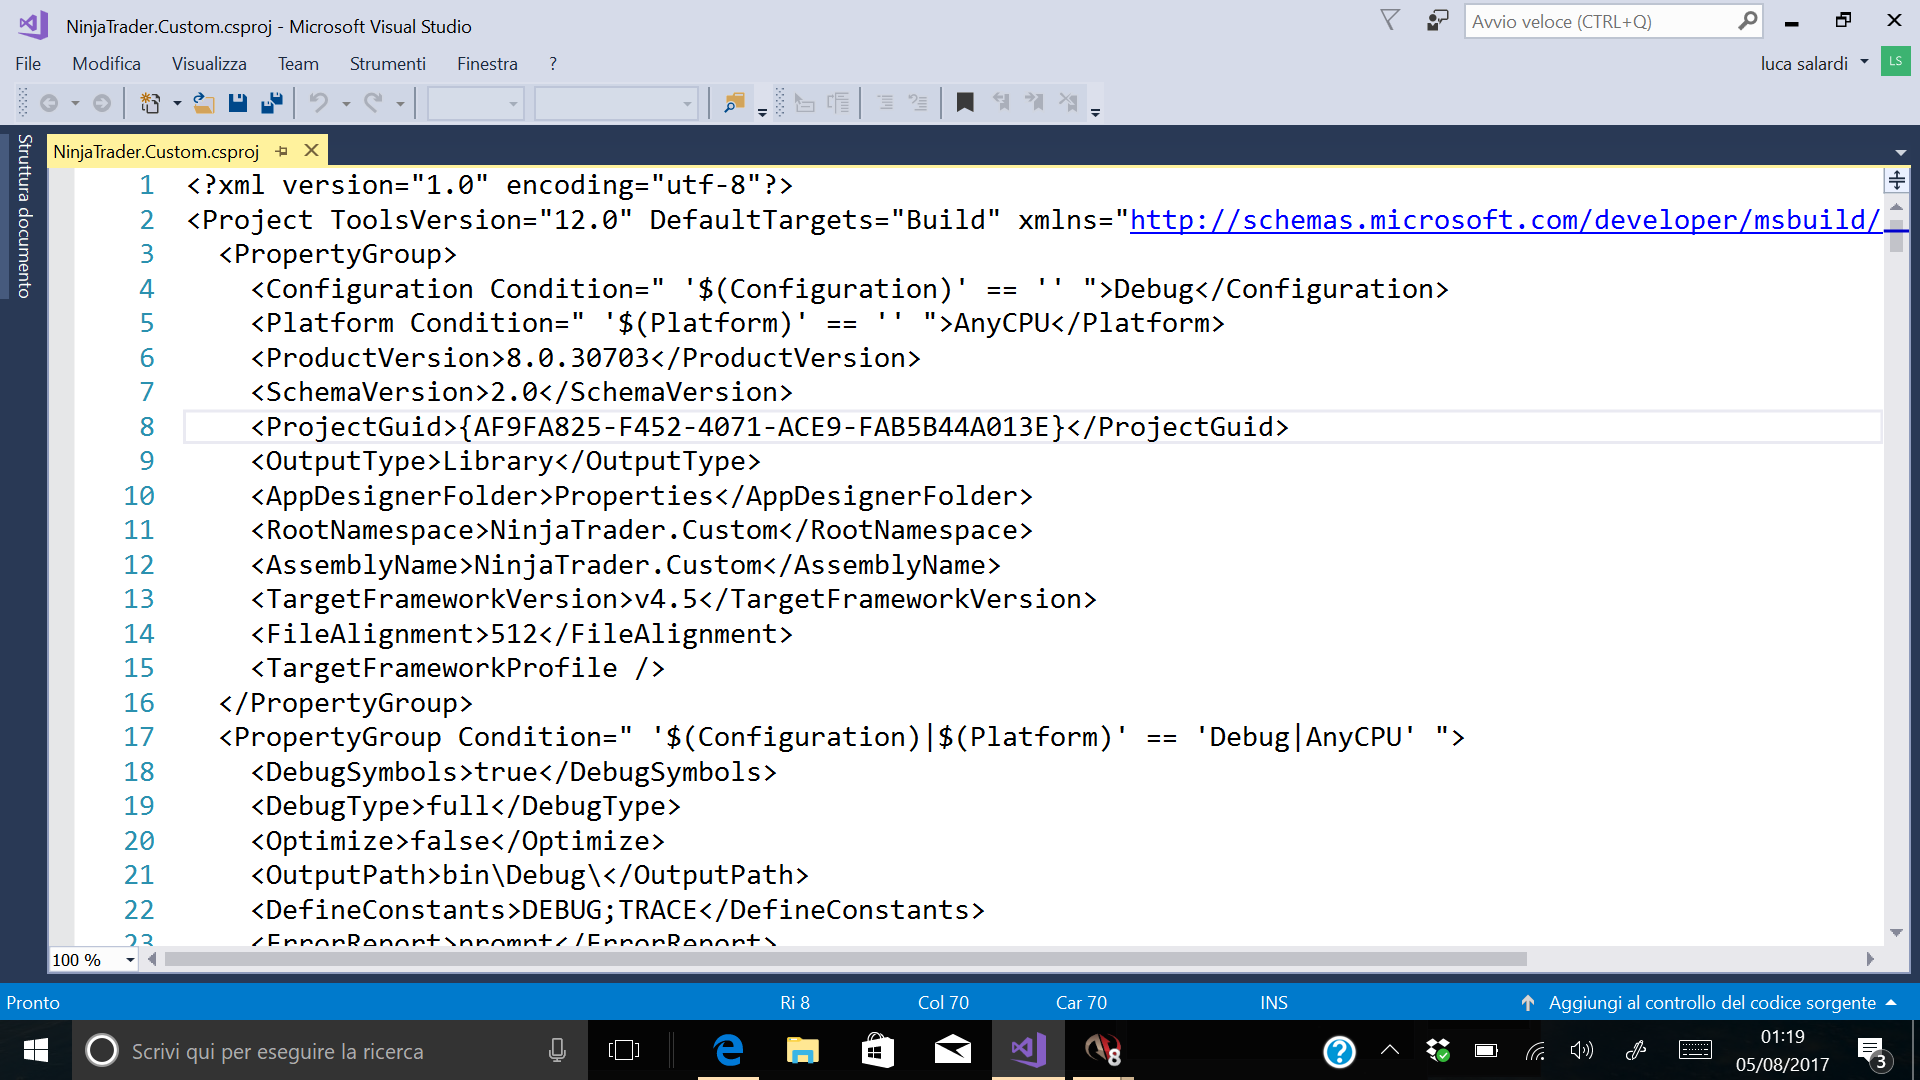The height and width of the screenshot is (1080, 1920).
Task: Click the Avvio veloce search field
Action: 1600,21
